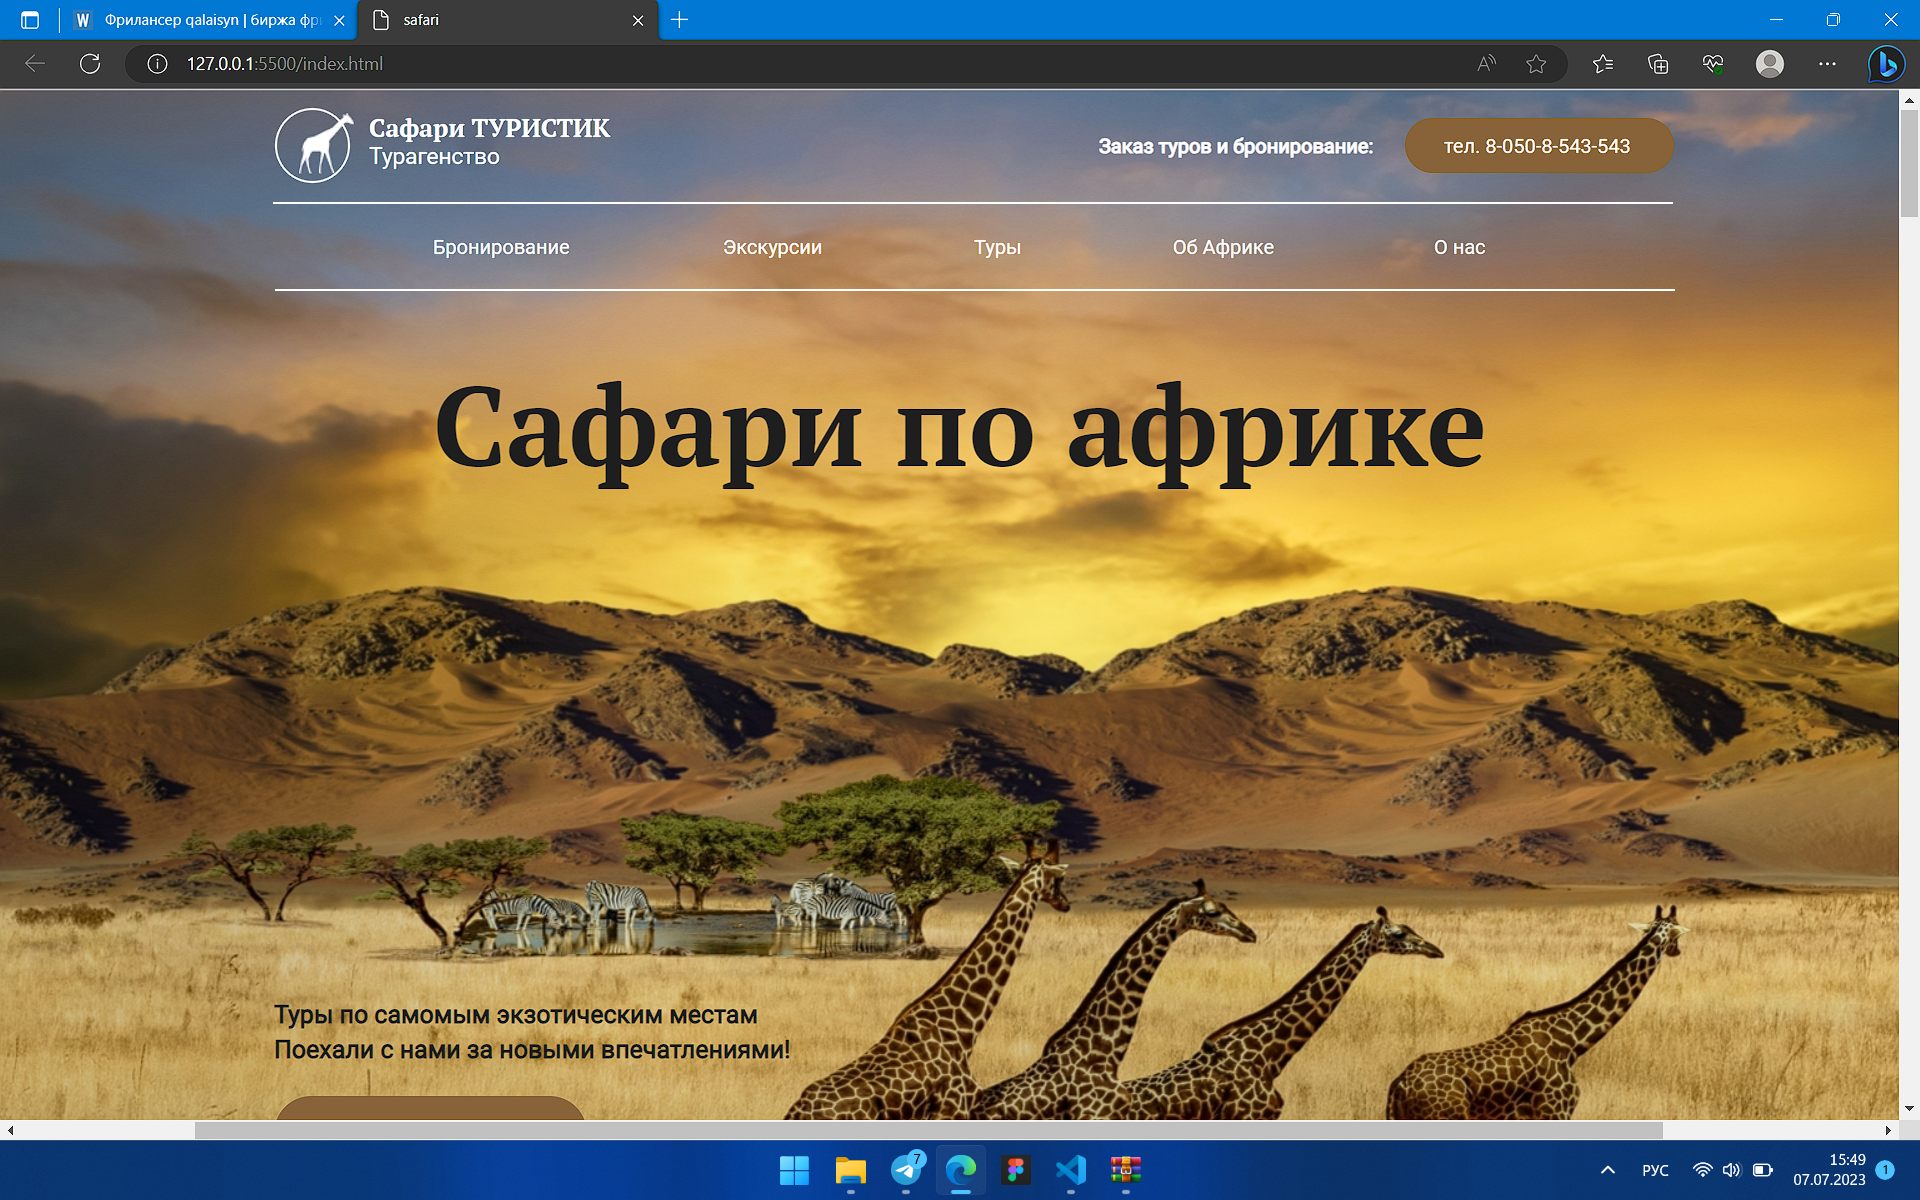Screen dimensions: 1920x1200
Task: Click the text Туры по самомым экзотическим местам
Action: (x=516, y=1015)
